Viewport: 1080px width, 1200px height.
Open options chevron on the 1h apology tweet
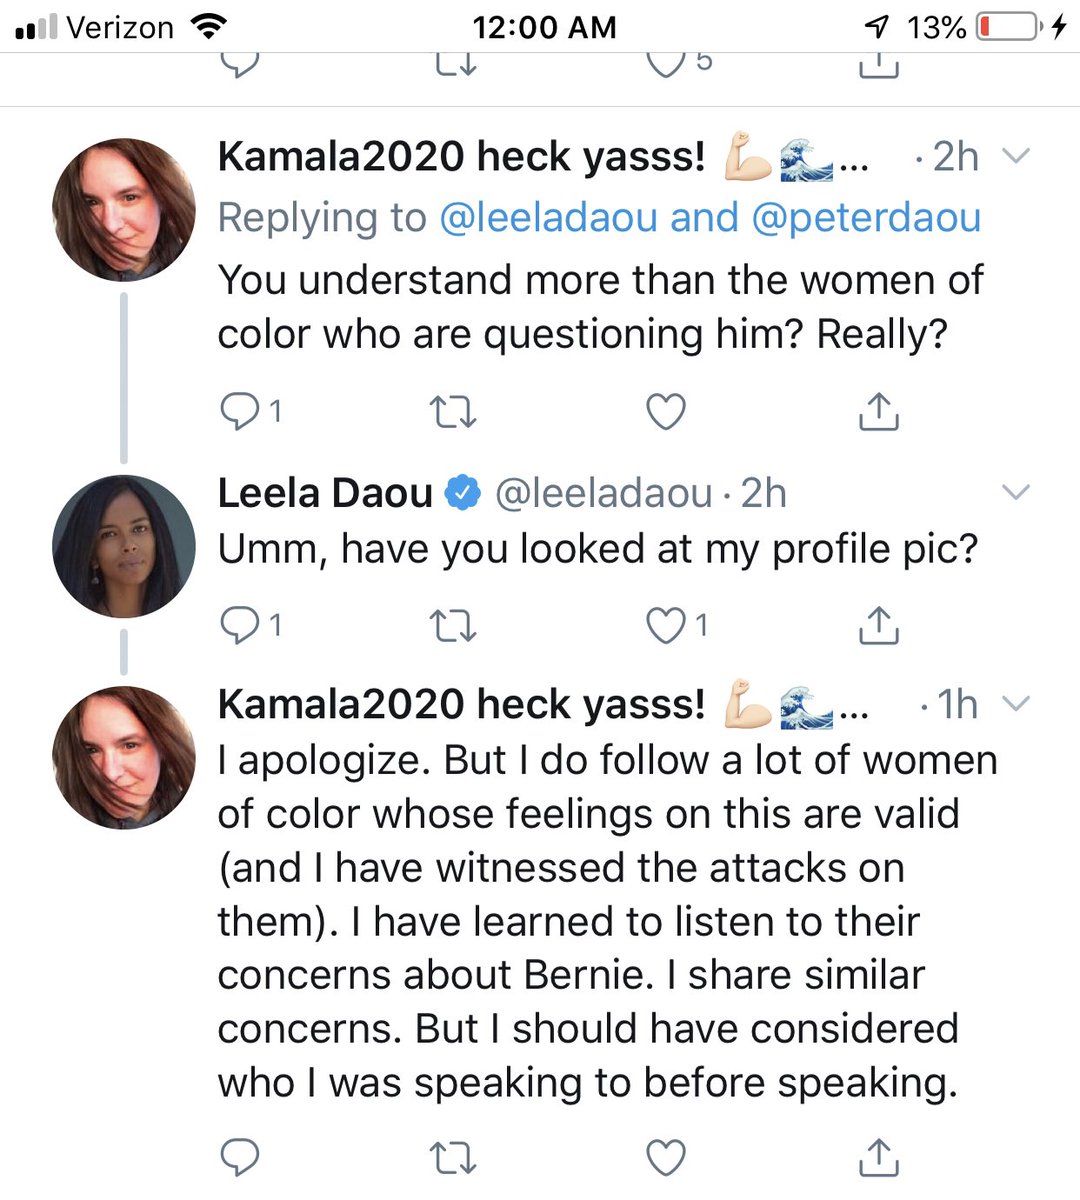[x=1015, y=704]
